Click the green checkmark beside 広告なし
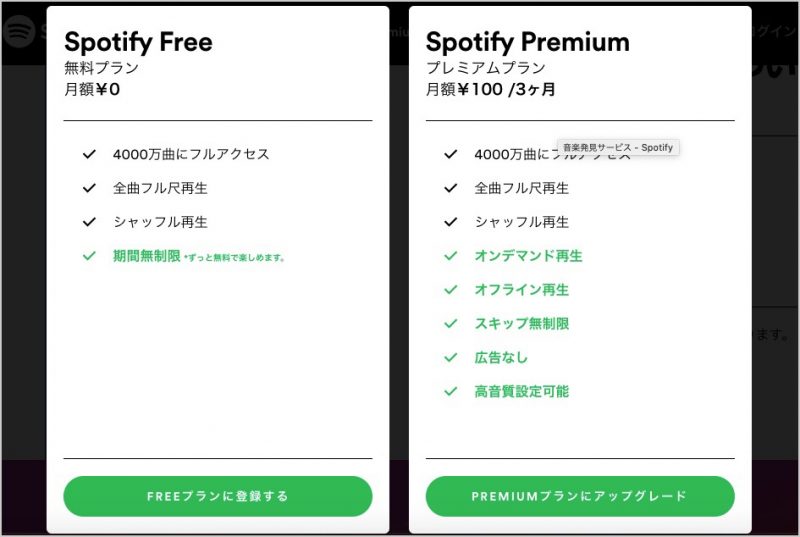The height and width of the screenshot is (537, 800). pos(451,357)
